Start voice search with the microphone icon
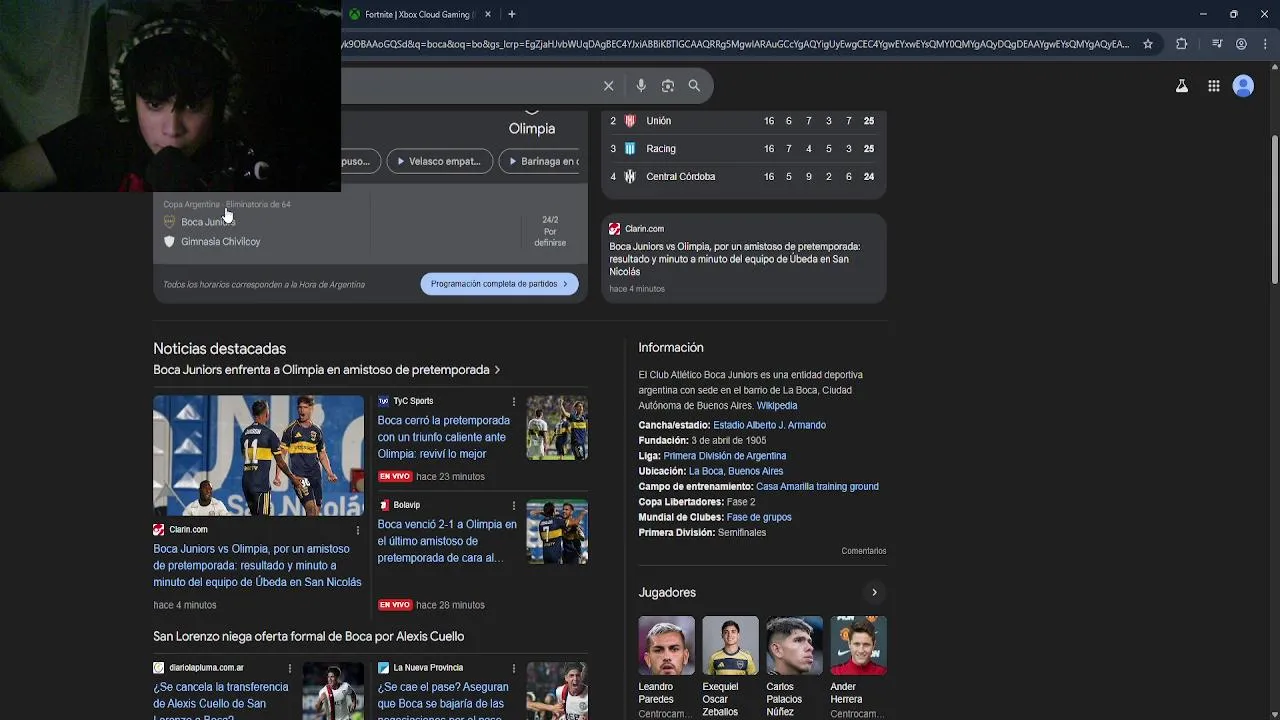 point(641,86)
